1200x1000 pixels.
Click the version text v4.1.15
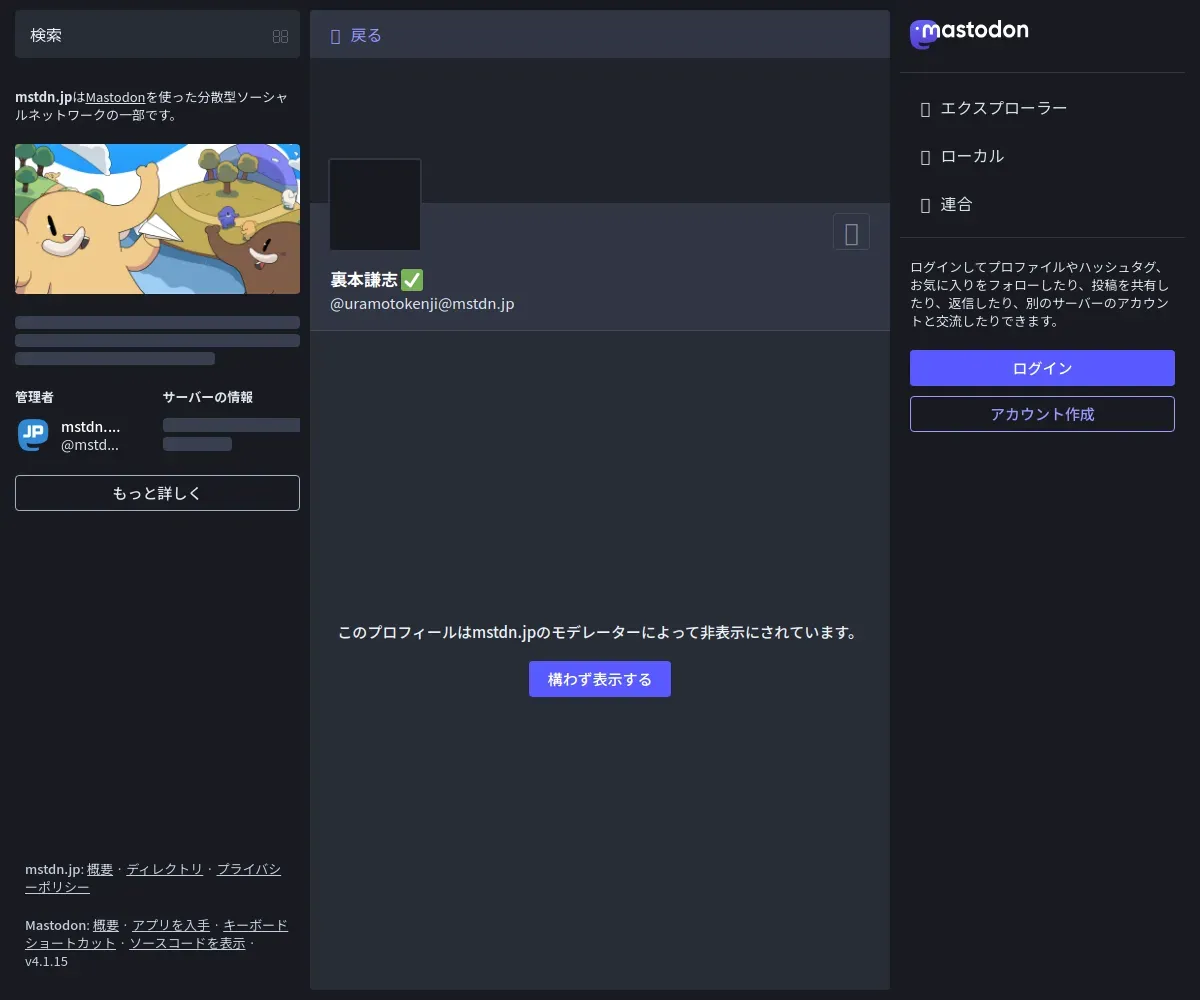(47, 961)
